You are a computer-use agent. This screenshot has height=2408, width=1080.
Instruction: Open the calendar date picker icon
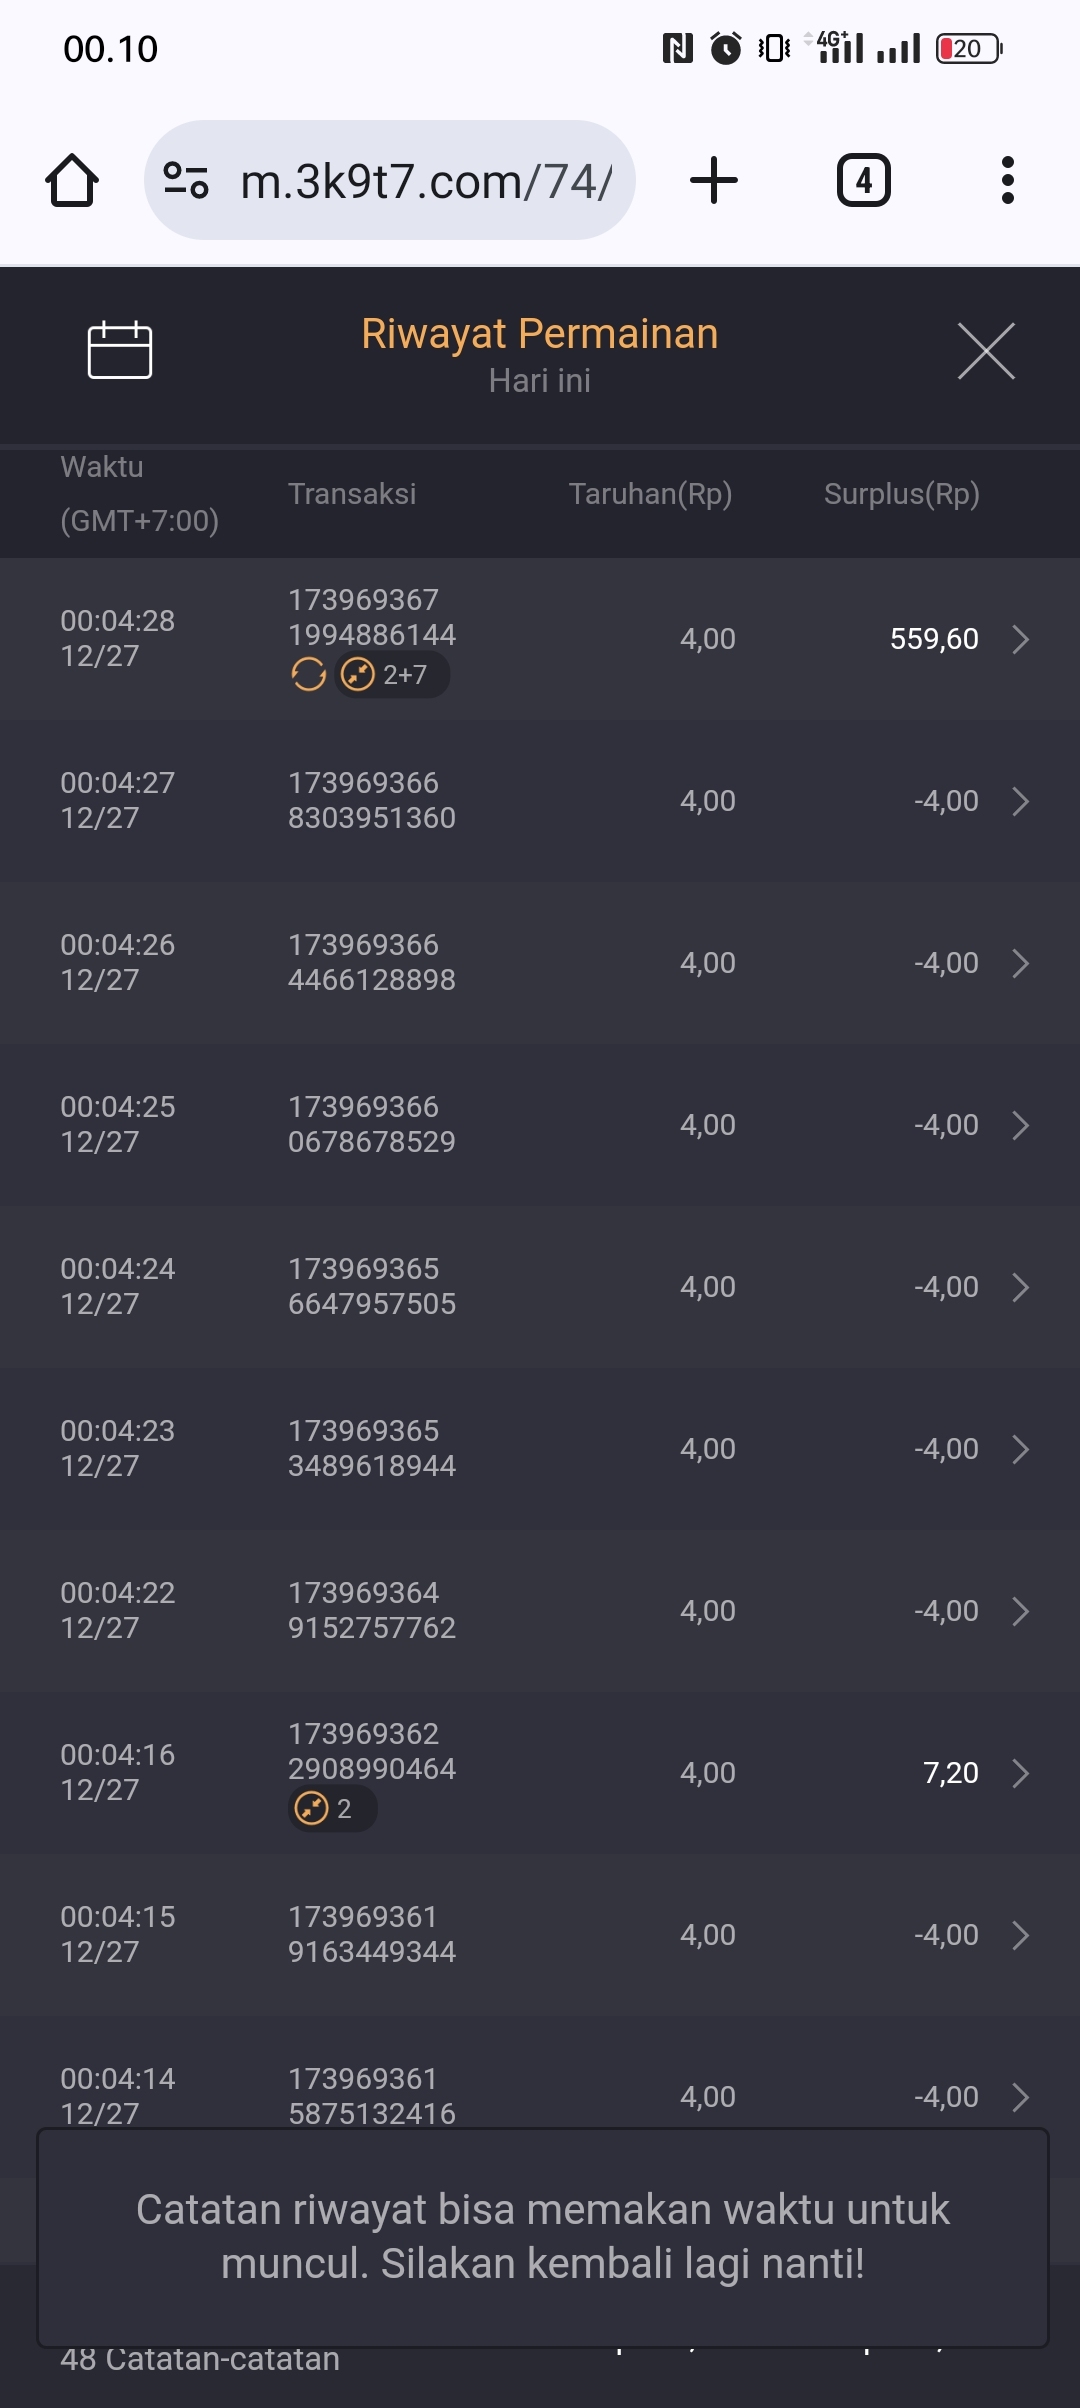(120, 351)
